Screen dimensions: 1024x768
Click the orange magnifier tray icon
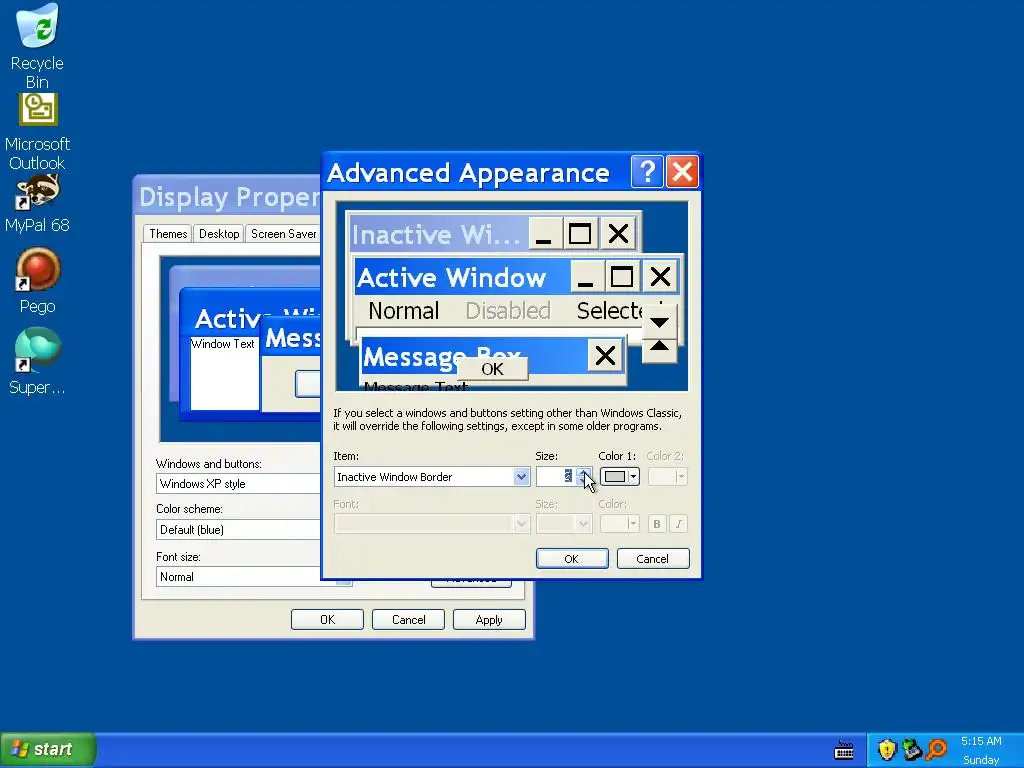(x=936, y=750)
